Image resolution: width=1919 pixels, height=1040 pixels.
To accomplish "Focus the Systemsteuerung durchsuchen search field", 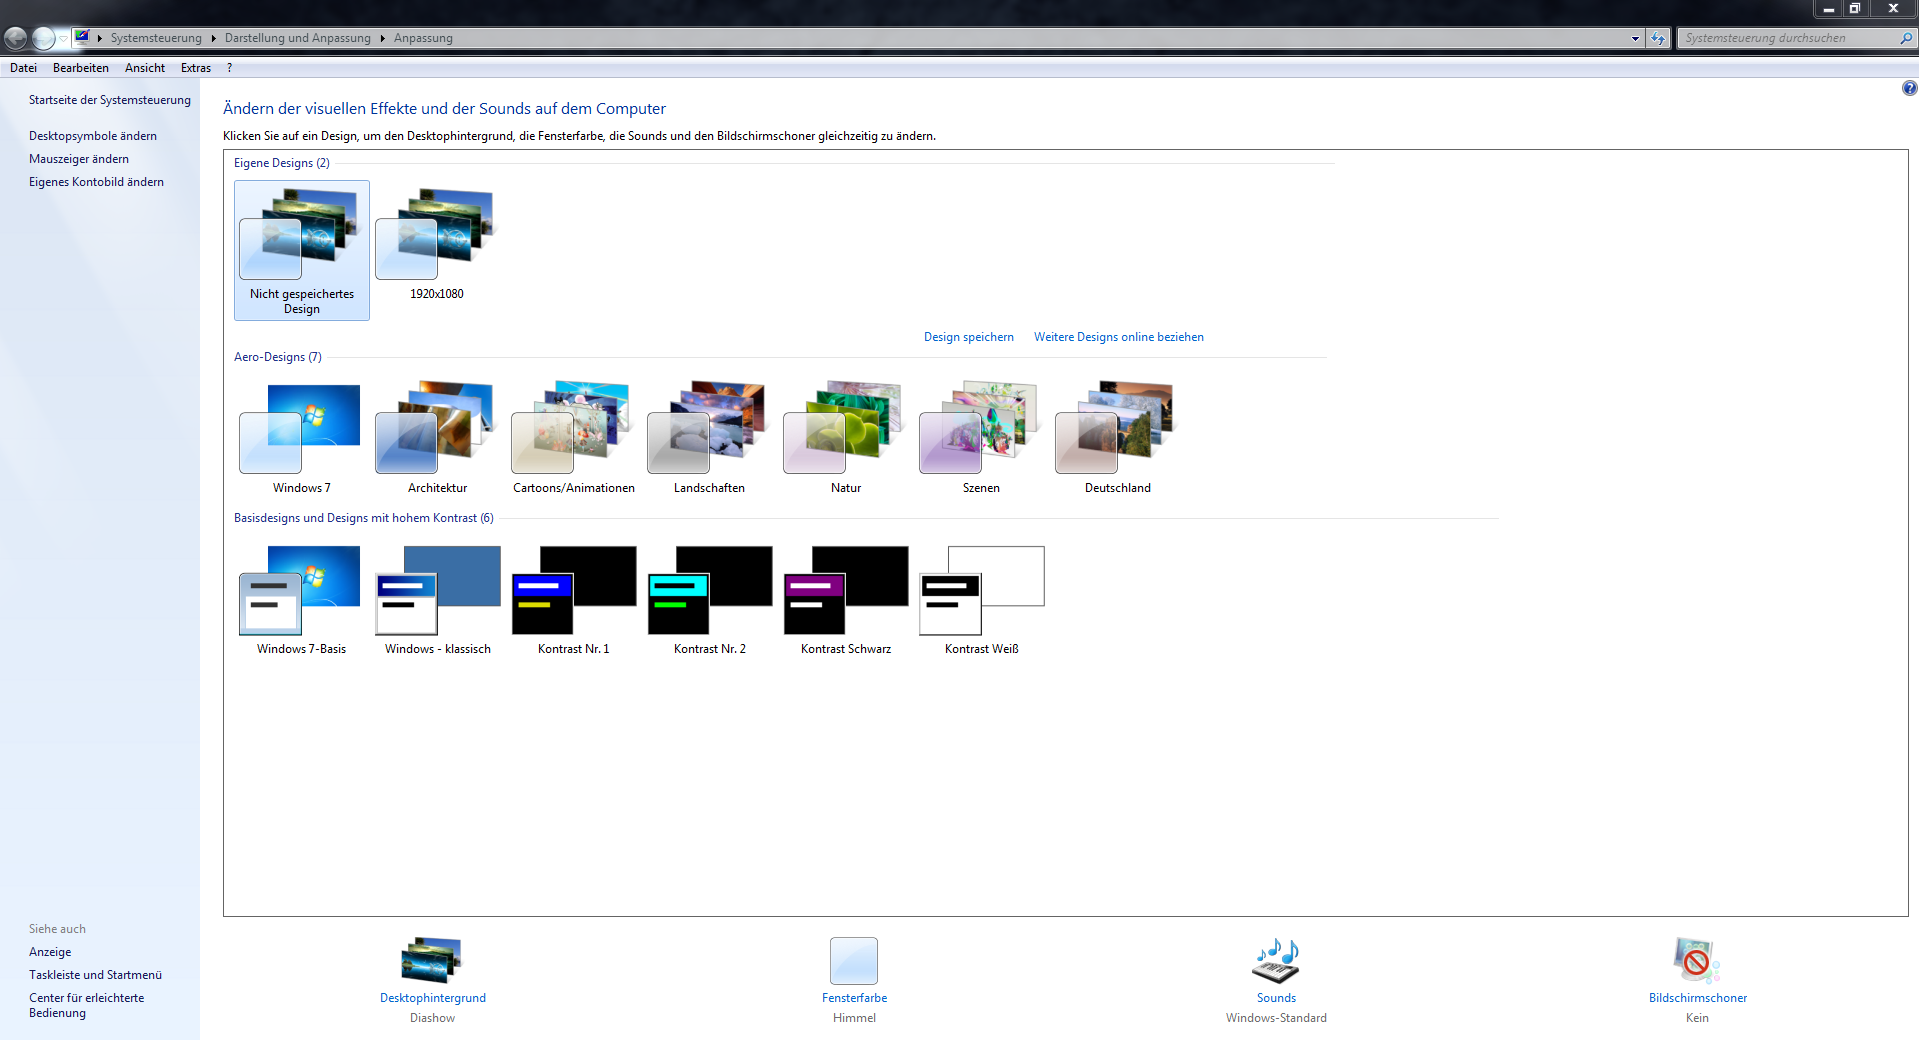I will click(1787, 38).
